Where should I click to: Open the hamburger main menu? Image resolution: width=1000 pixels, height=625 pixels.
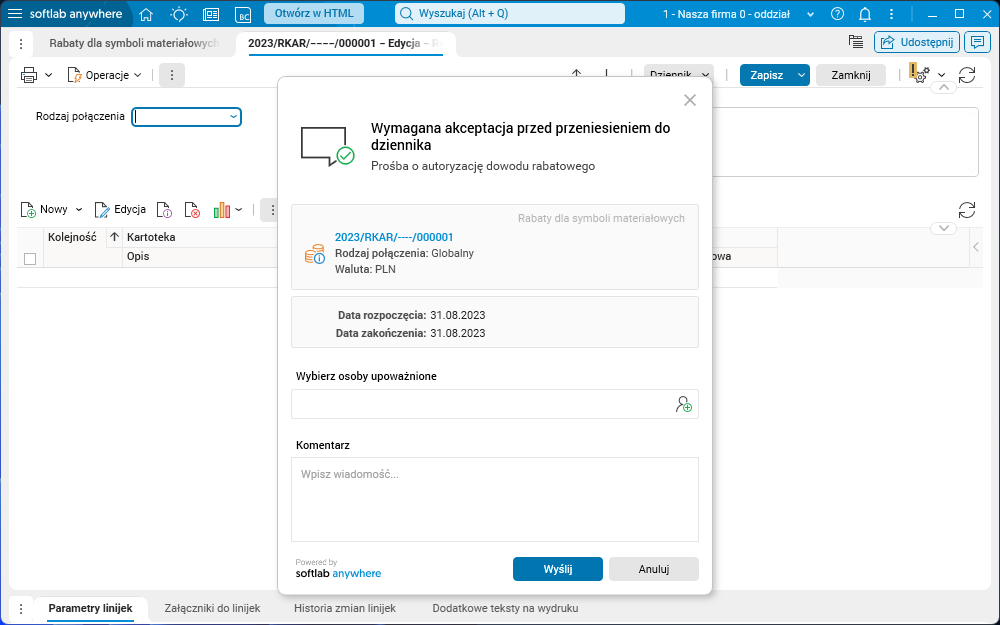coord(15,14)
